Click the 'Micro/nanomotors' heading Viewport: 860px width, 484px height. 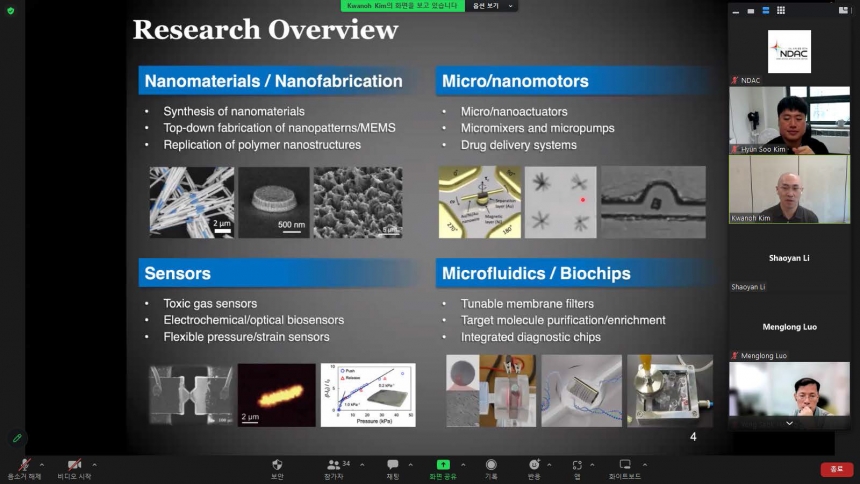[x=515, y=81]
